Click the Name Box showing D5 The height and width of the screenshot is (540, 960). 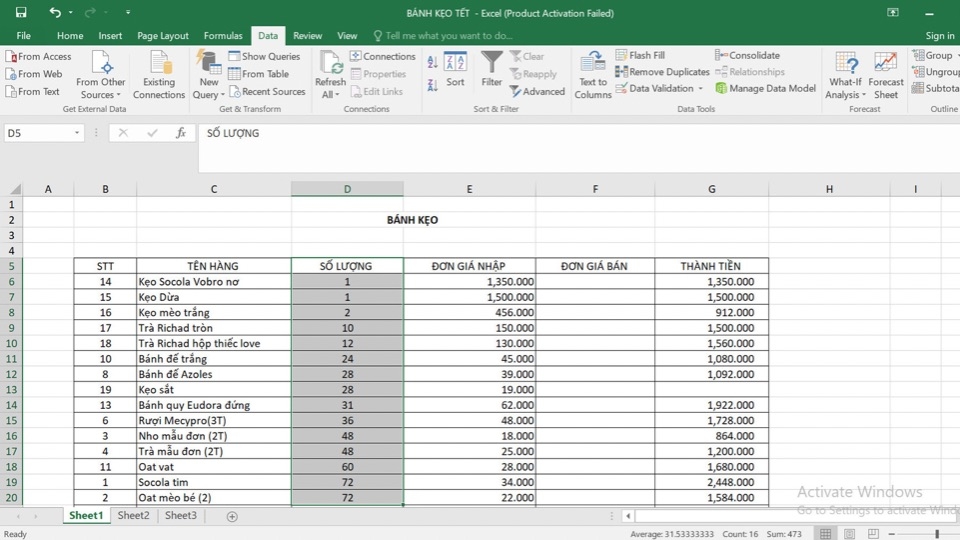point(37,133)
